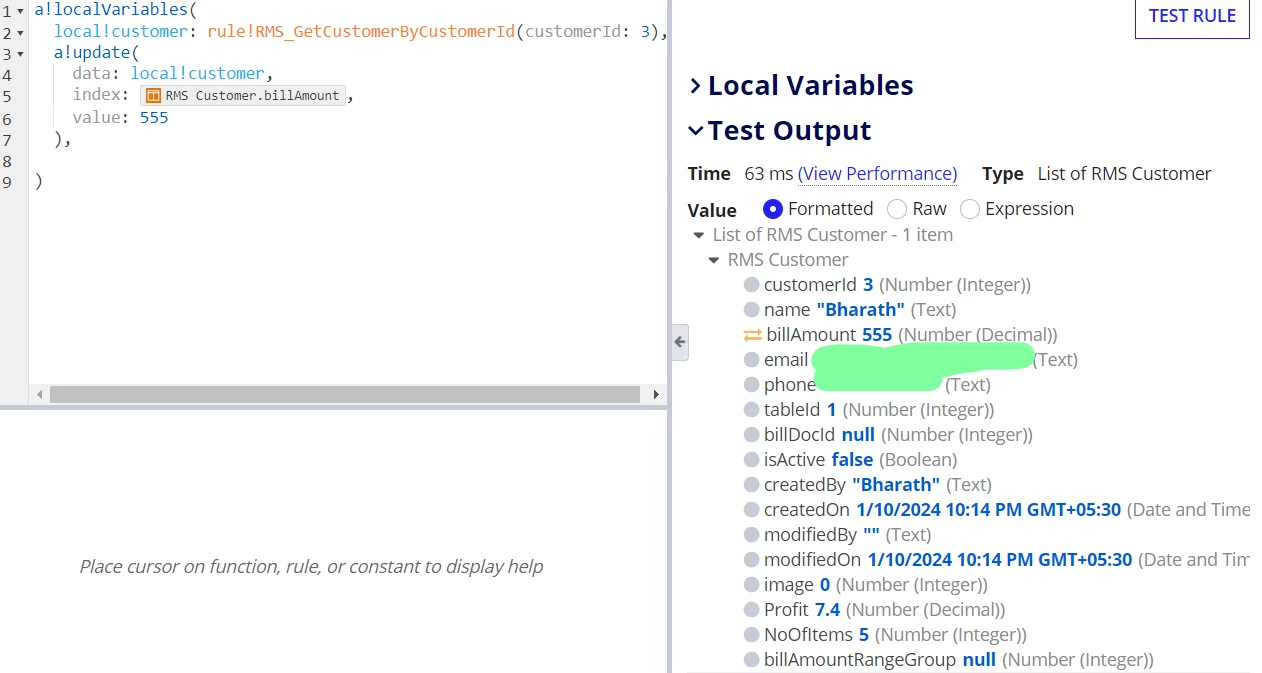Click the billAmount value 555 in output
The width and height of the screenshot is (1262, 673).
(877, 335)
